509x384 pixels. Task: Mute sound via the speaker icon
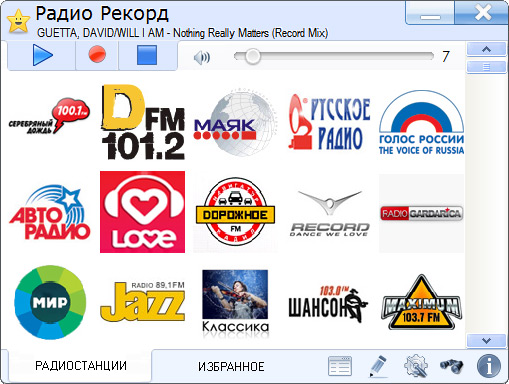coord(202,58)
